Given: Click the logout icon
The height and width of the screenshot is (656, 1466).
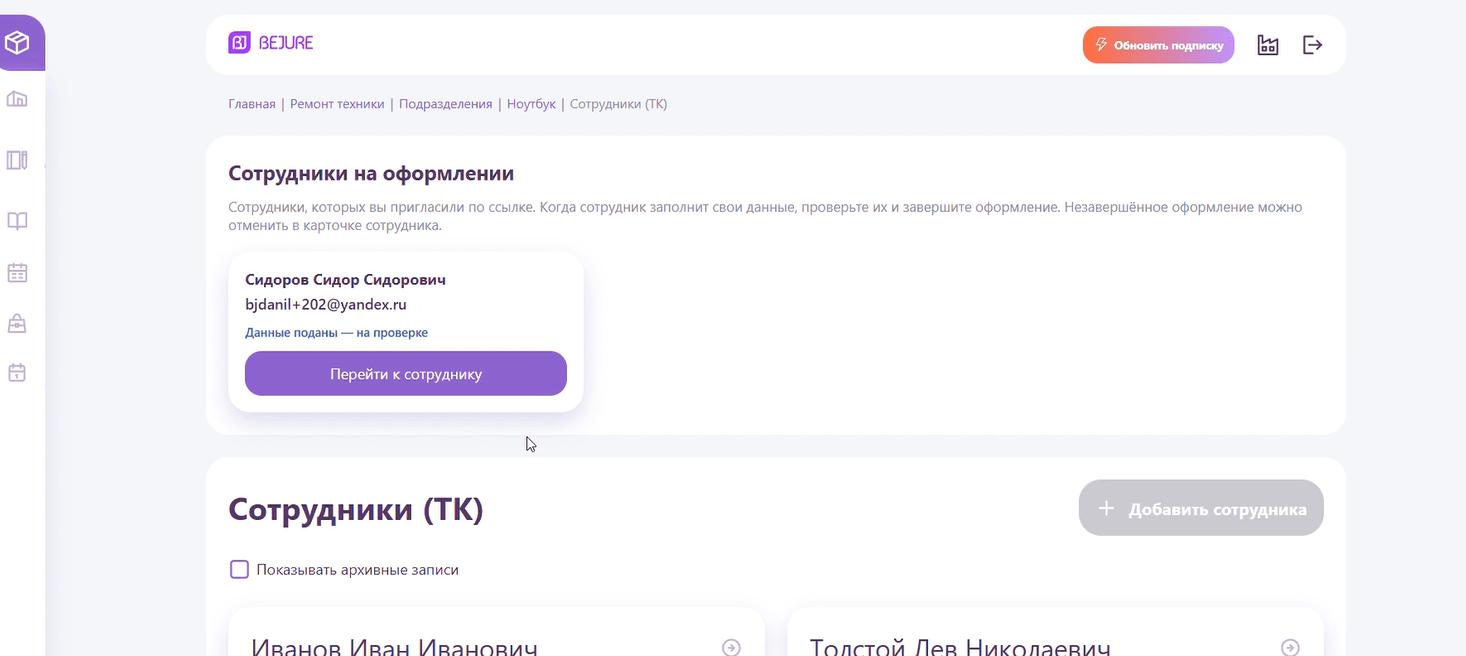Looking at the screenshot, I should pos(1313,45).
